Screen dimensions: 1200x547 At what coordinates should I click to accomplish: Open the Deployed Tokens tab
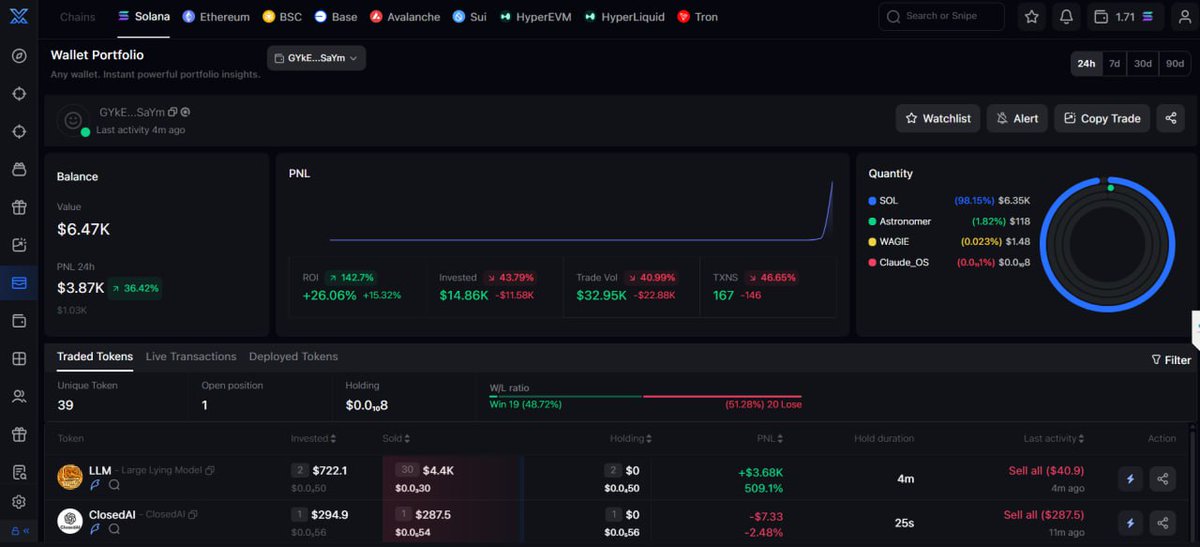coord(293,357)
